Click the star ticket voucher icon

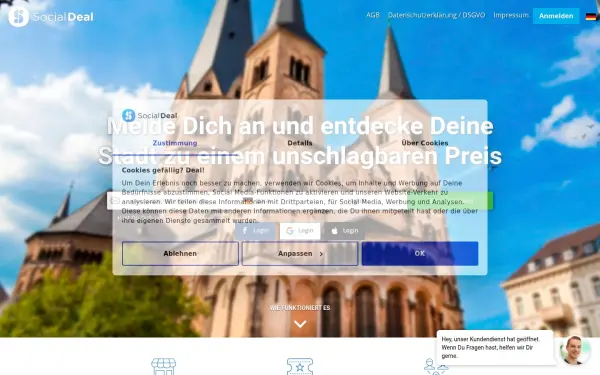(300, 366)
